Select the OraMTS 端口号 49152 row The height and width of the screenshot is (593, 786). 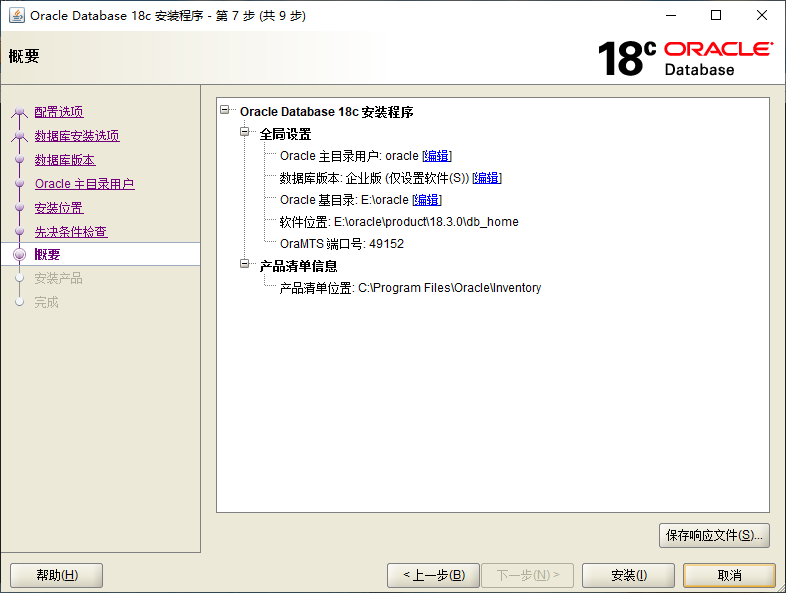[342, 244]
